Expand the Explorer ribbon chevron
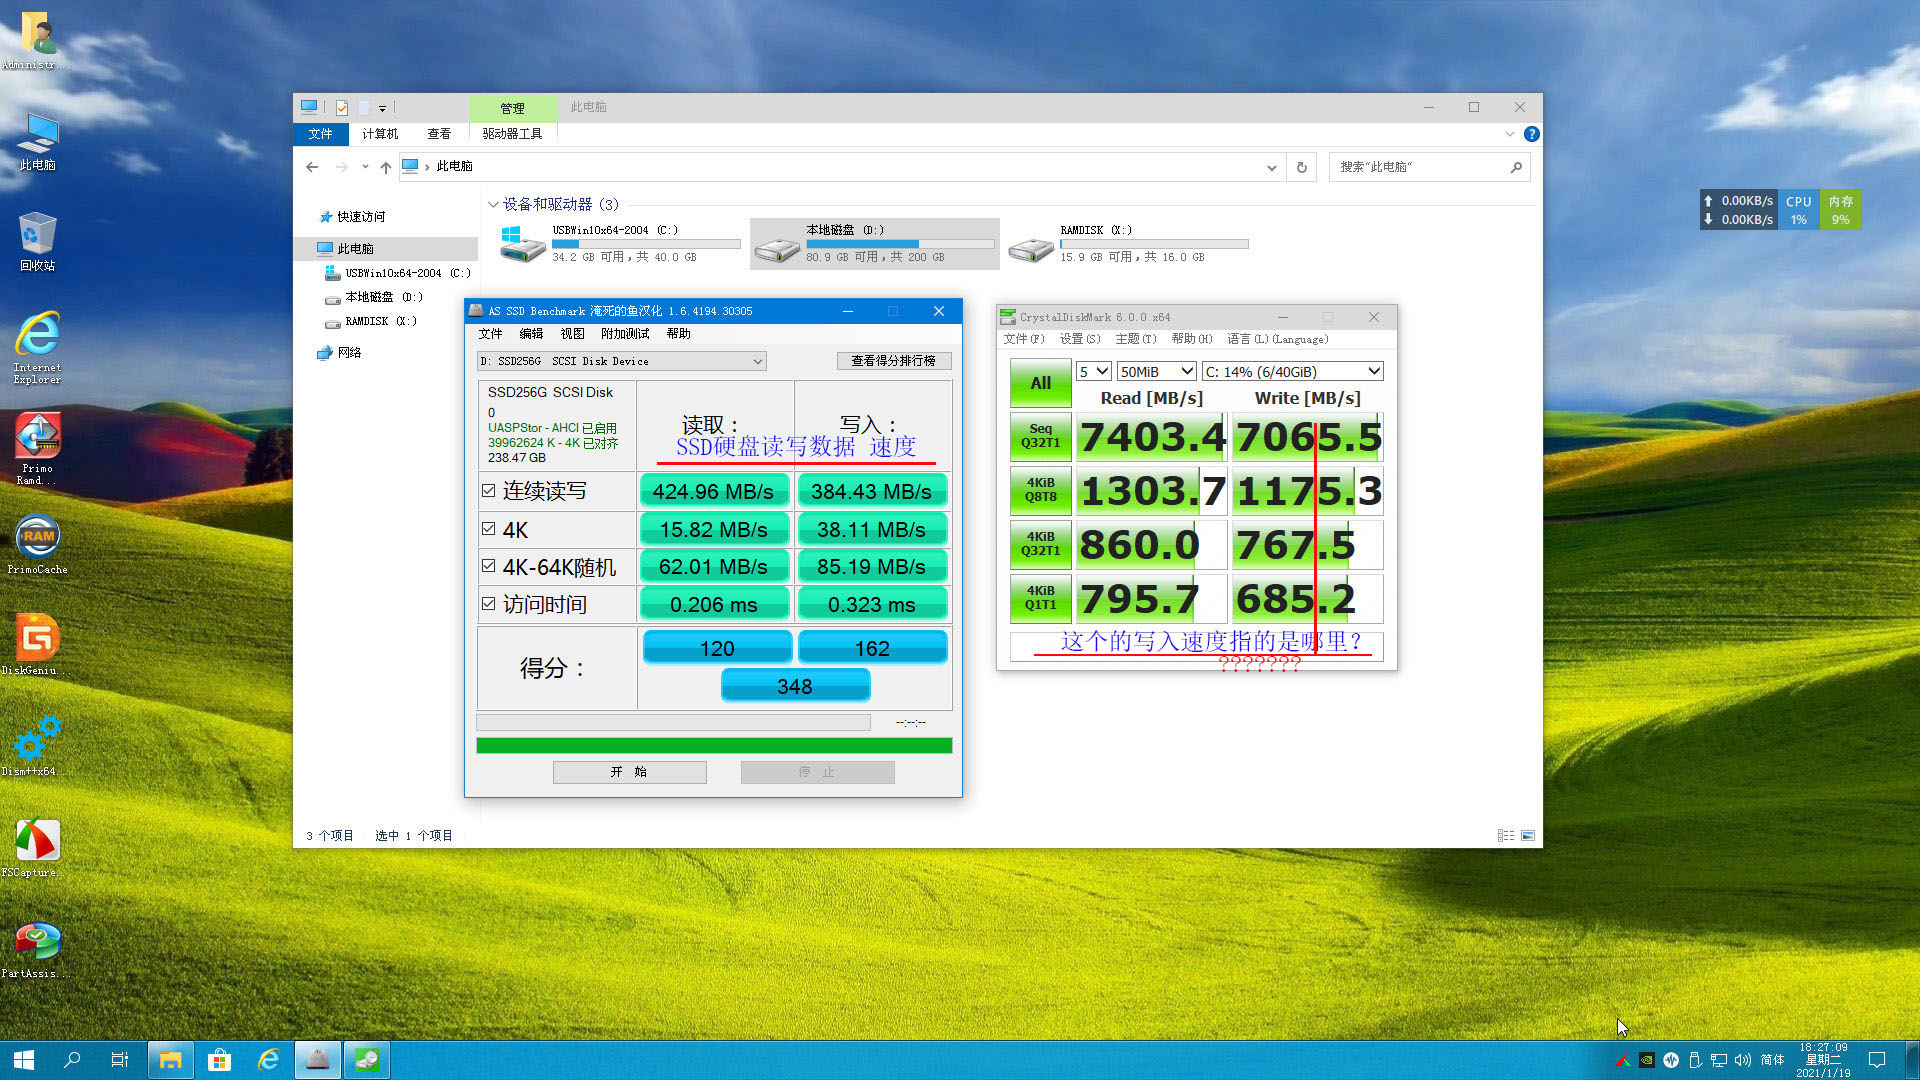Image resolution: width=1920 pixels, height=1080 pixels. [x=1509, y=134]
